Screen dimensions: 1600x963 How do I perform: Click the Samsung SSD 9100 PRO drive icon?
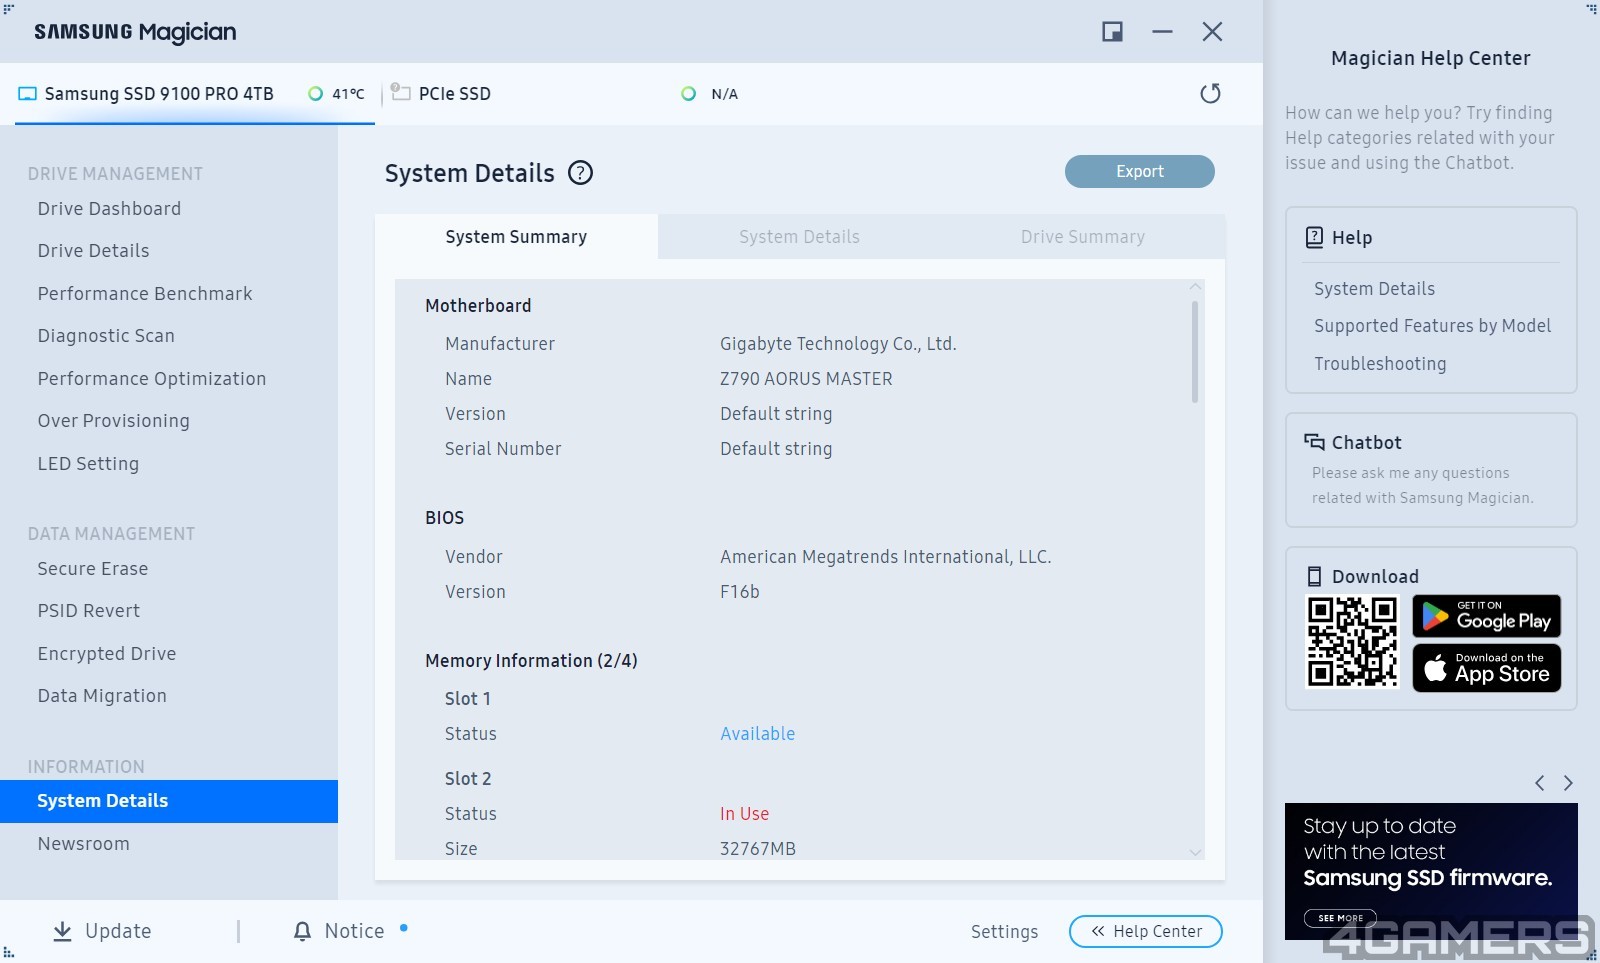click(x=27, y=94)
